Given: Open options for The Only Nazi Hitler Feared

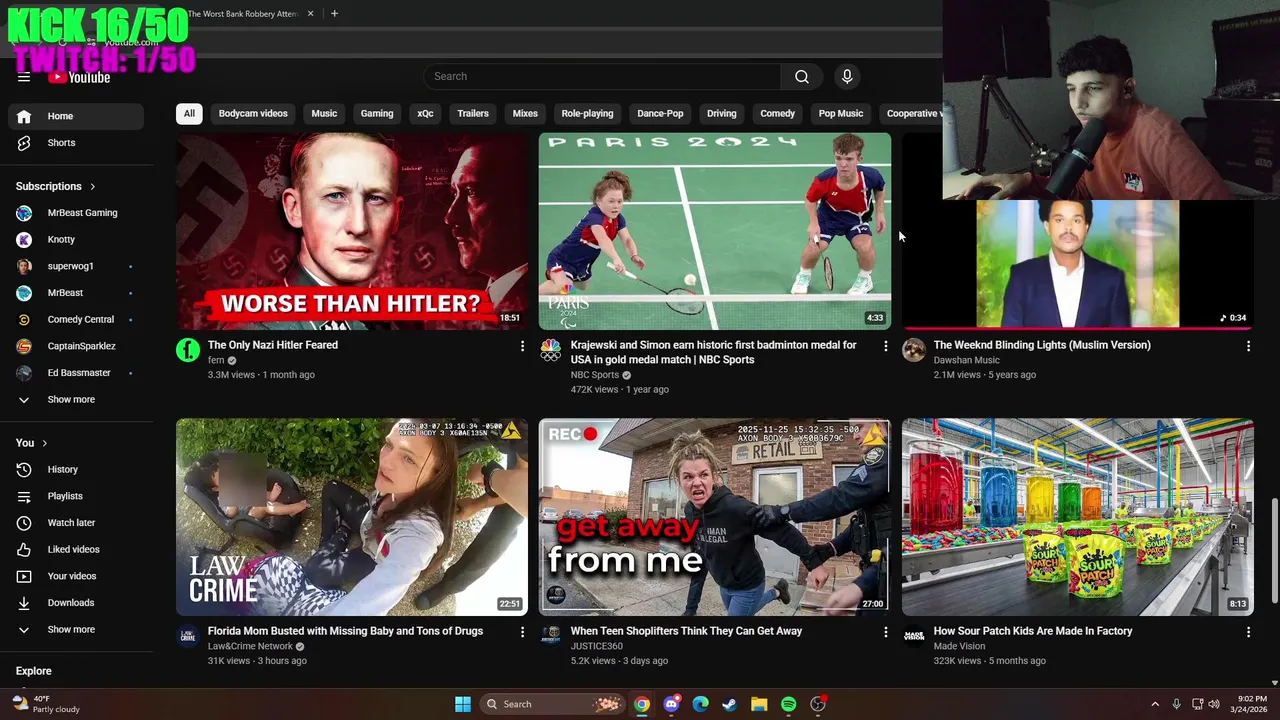Looking at the screenshot, I should (x=522, y=346).
